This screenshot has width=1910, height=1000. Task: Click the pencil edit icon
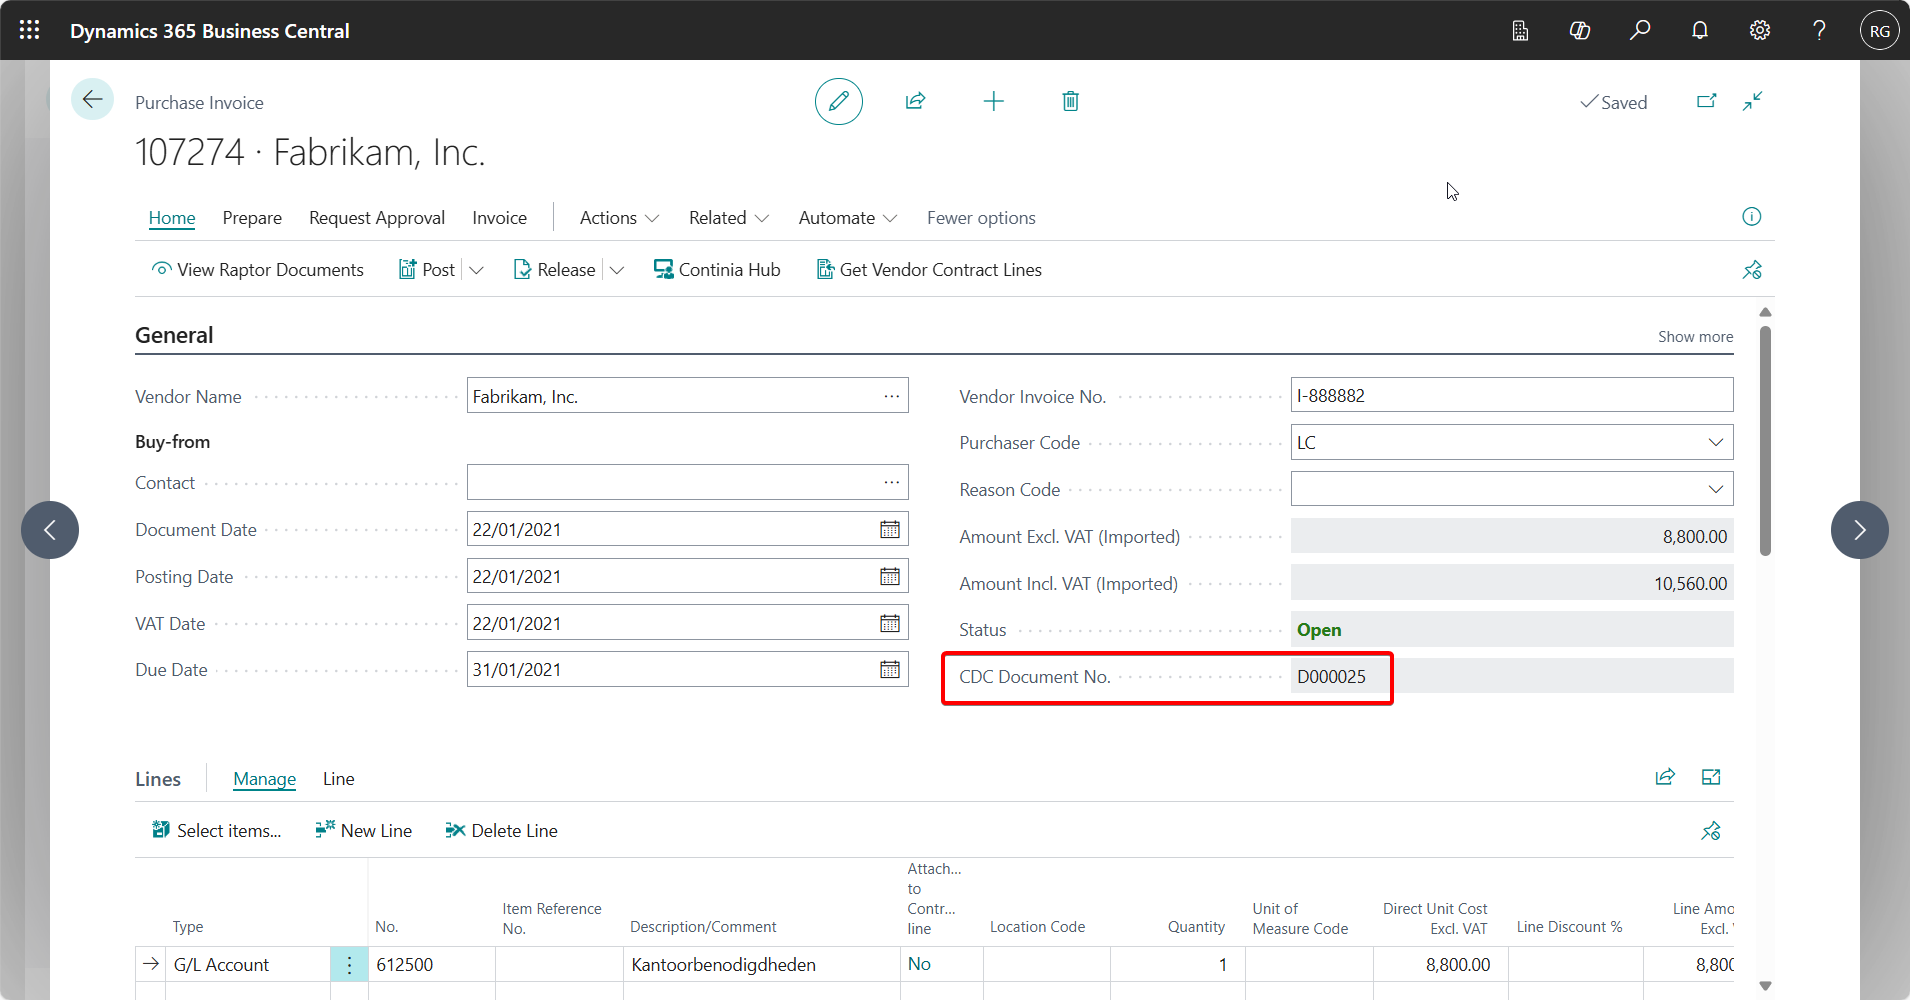point(838,101)
